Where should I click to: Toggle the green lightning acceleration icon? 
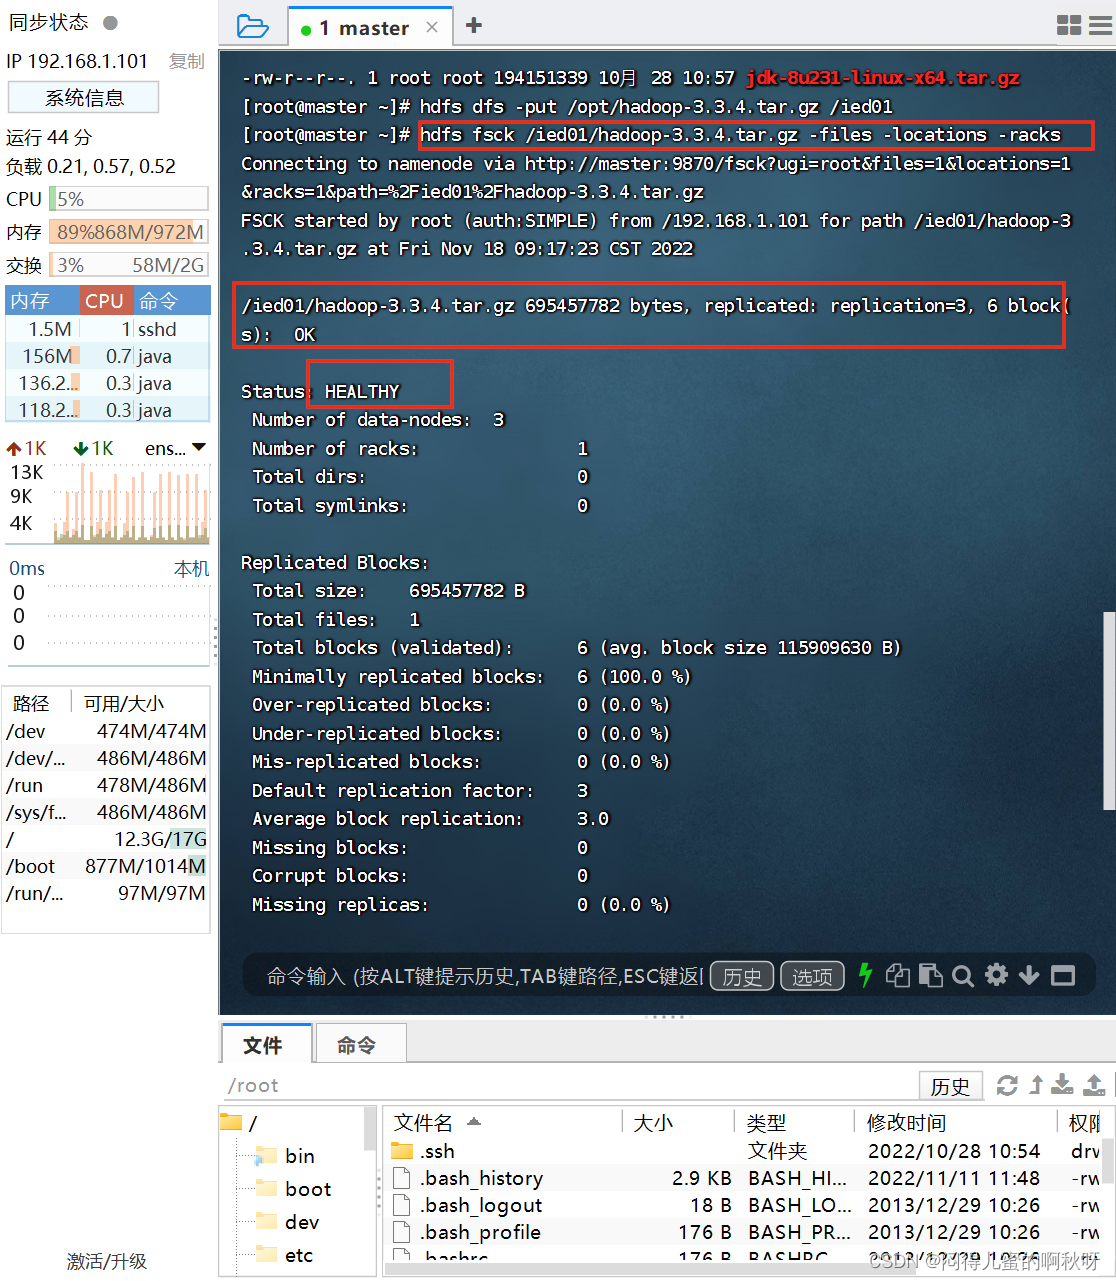coord(865,975)
